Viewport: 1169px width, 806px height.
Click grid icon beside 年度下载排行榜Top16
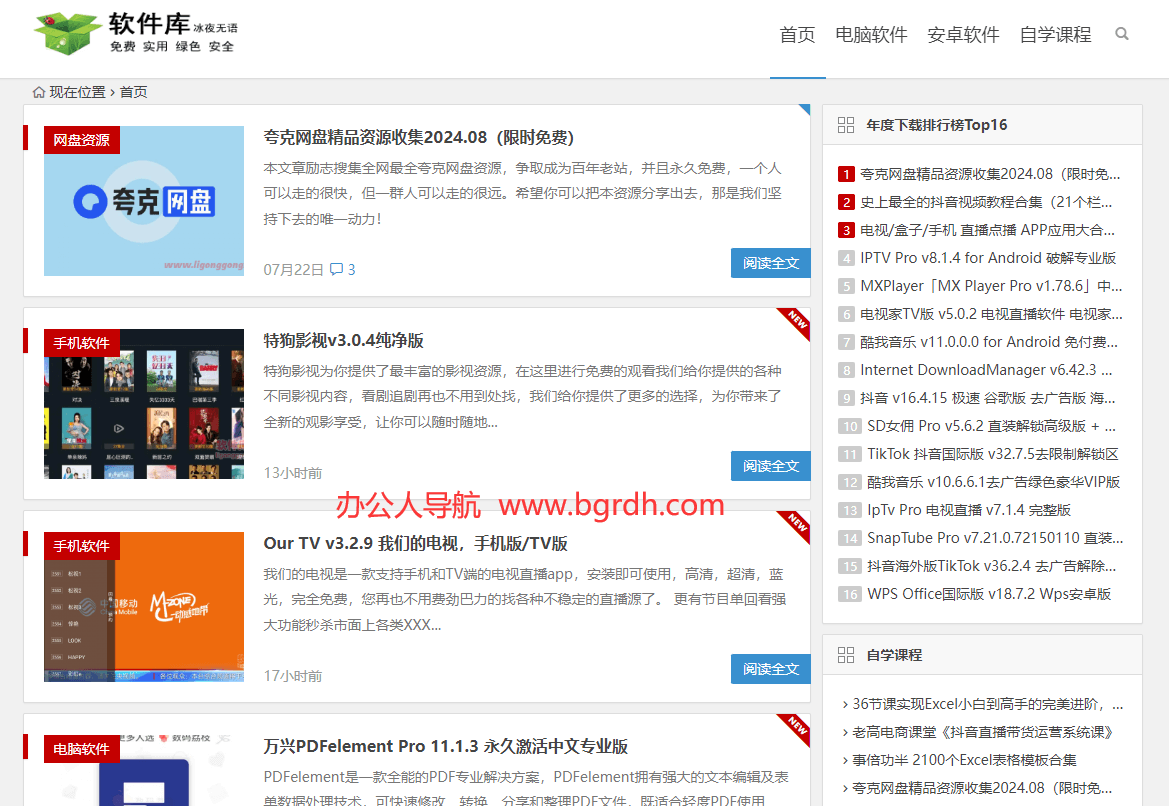coord(846,125)
